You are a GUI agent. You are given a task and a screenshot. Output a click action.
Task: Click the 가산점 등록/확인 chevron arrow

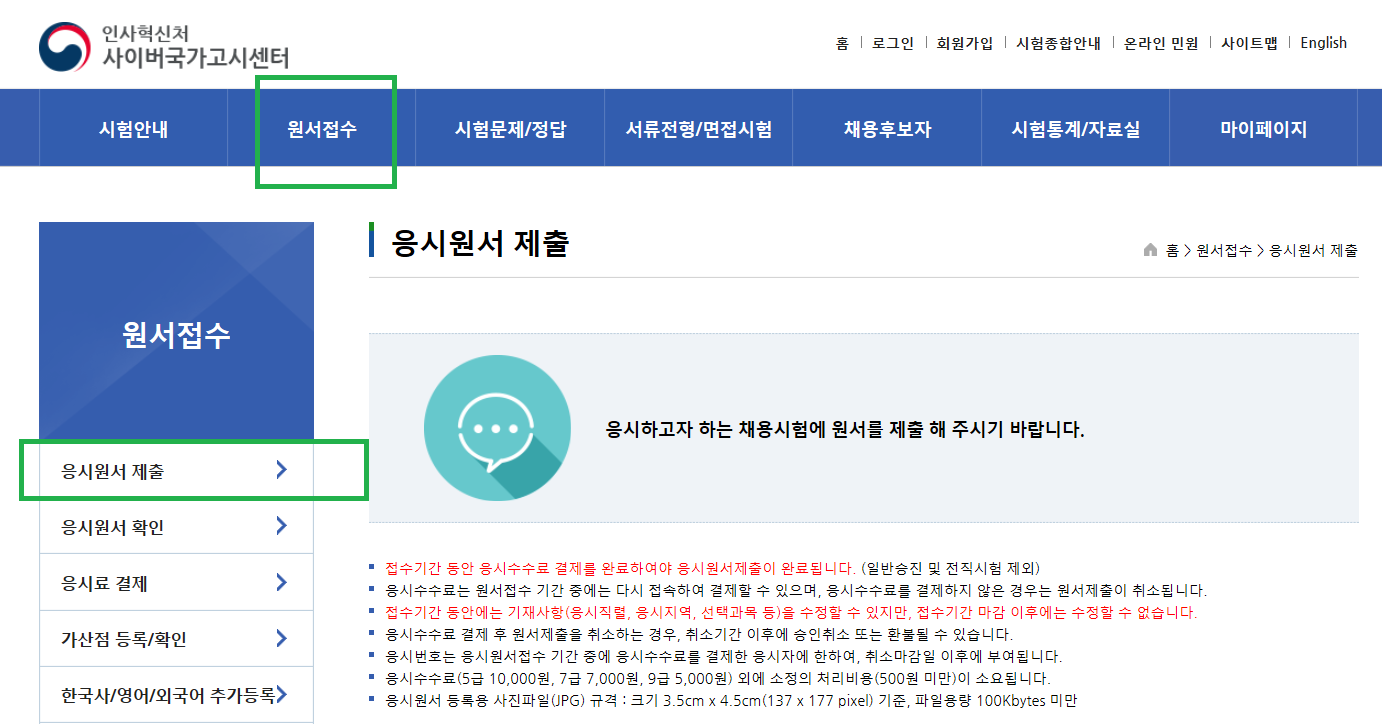tap(281, 639)
